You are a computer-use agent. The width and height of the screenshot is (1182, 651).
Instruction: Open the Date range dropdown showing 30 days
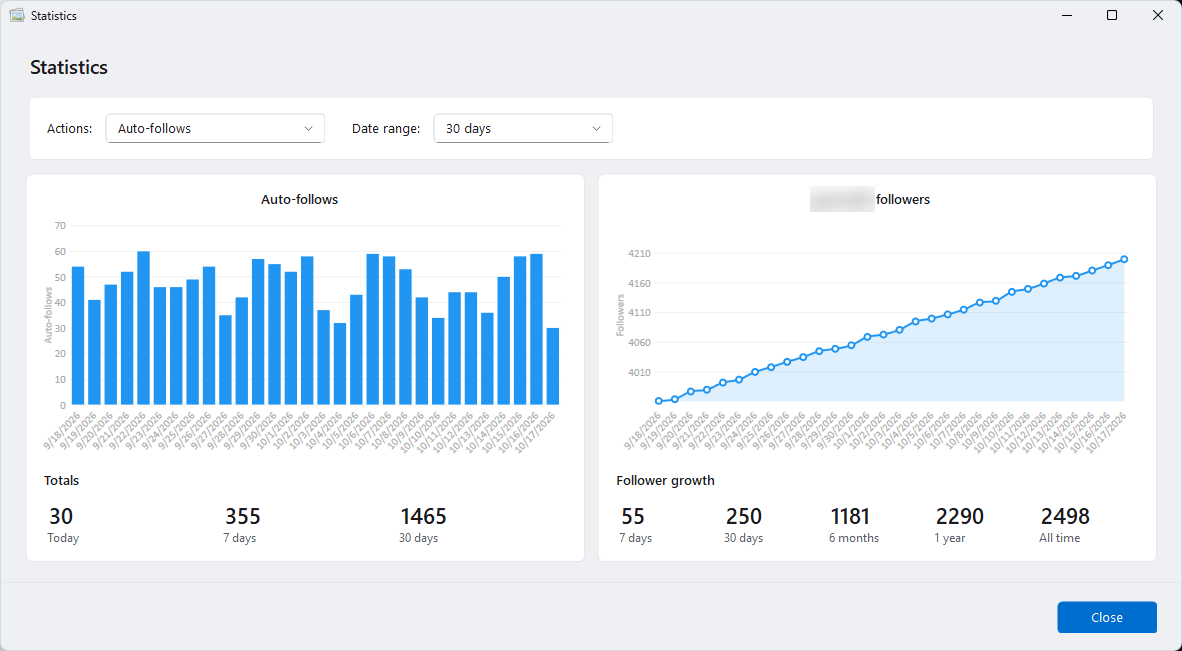[x=522, y=129]
